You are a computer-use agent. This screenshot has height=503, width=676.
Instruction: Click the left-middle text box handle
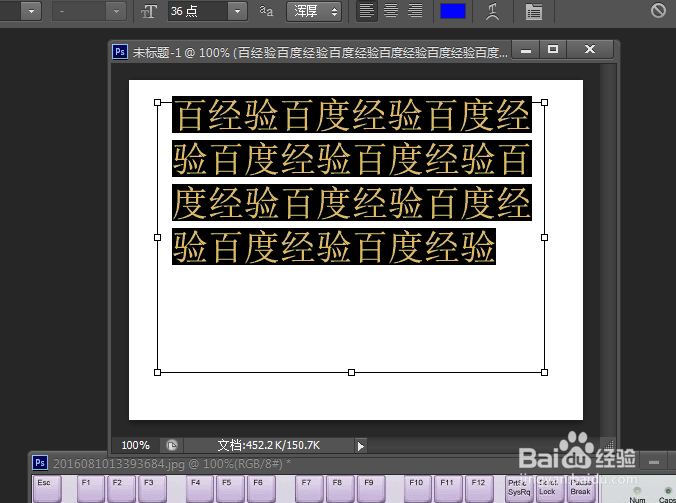(157, 237)
